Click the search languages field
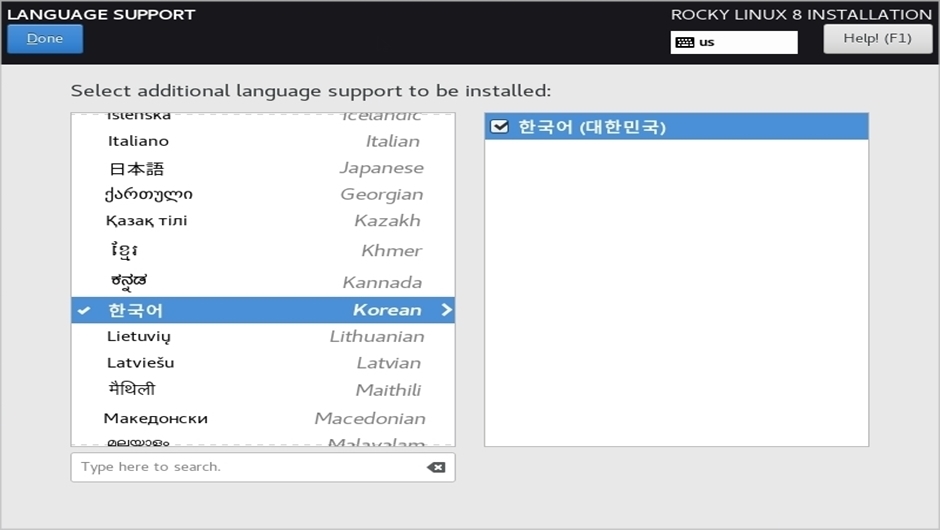 pos(263,467)
